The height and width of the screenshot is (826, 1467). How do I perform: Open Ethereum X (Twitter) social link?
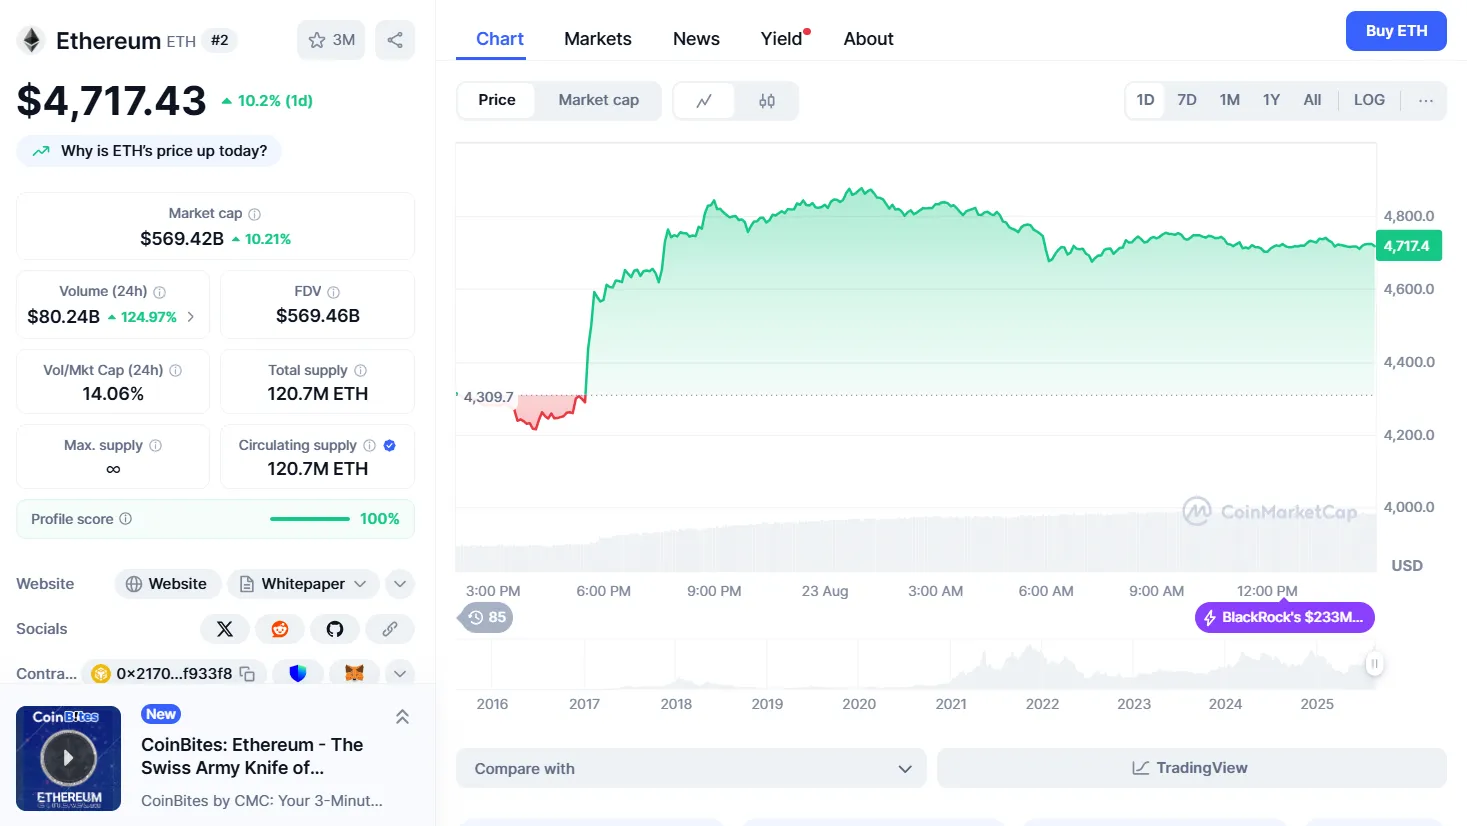(x=225, y=629)
